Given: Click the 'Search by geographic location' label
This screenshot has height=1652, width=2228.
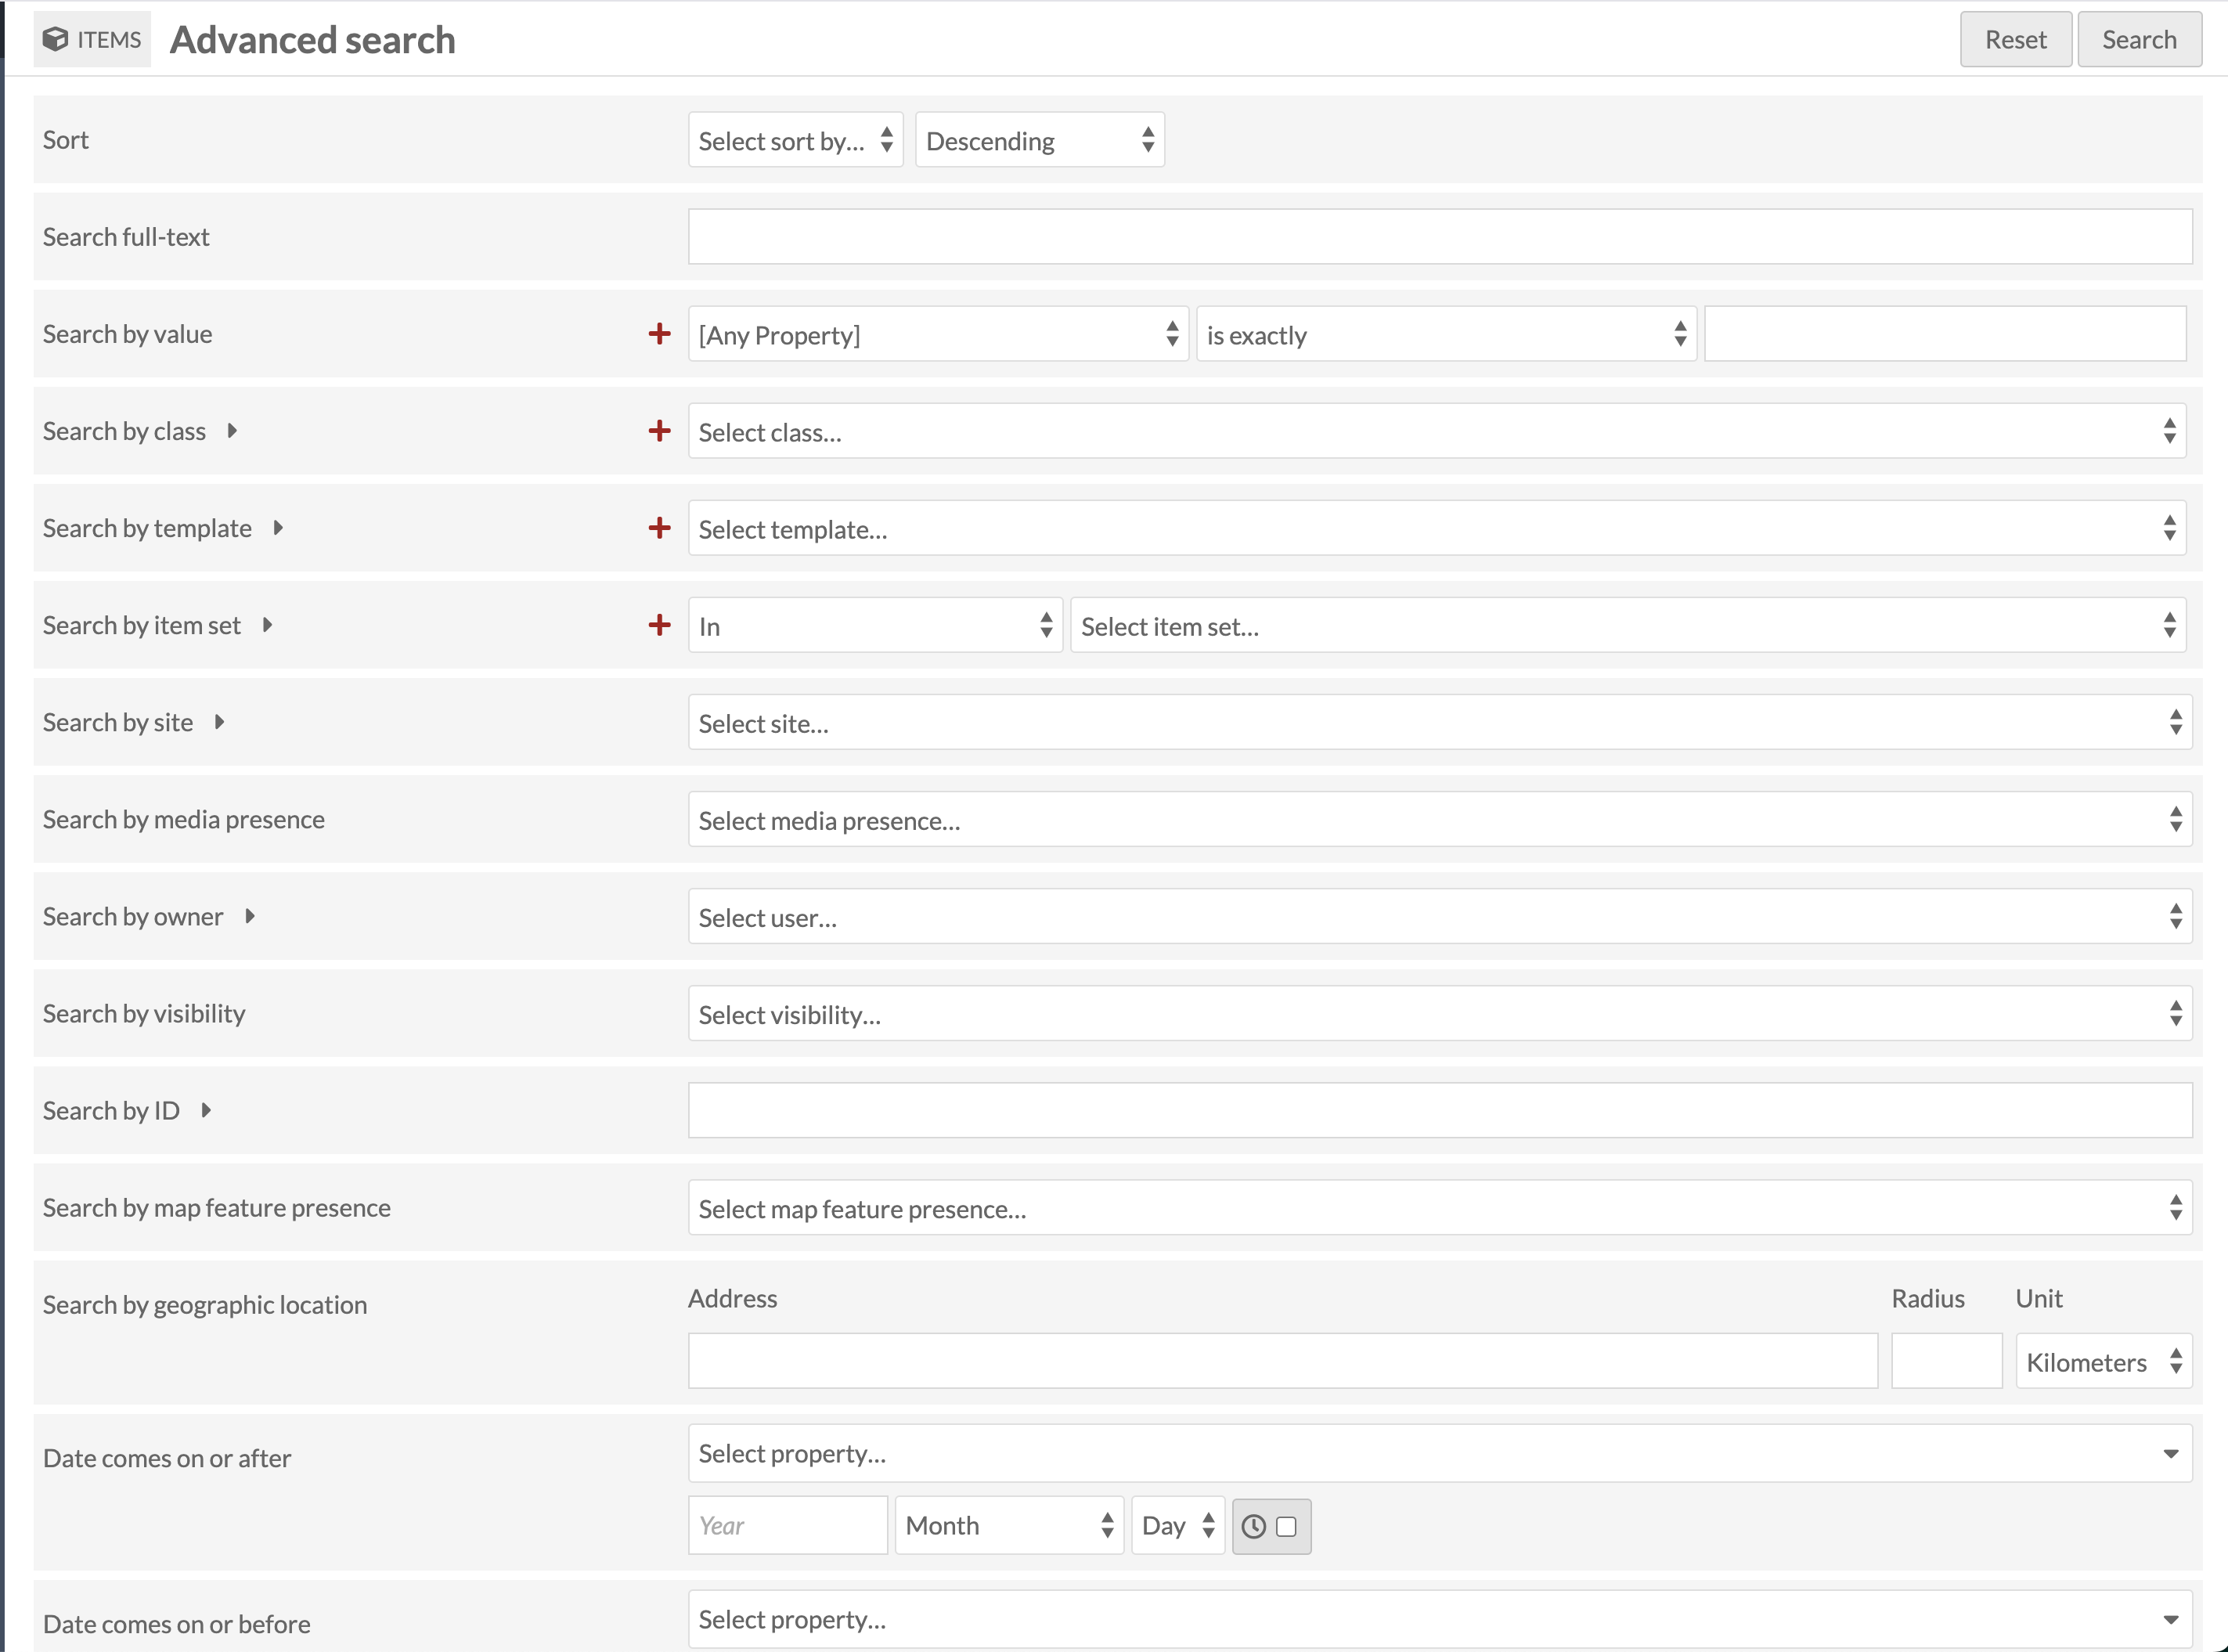Looking at the screenshot, I should click(205, 1305).
